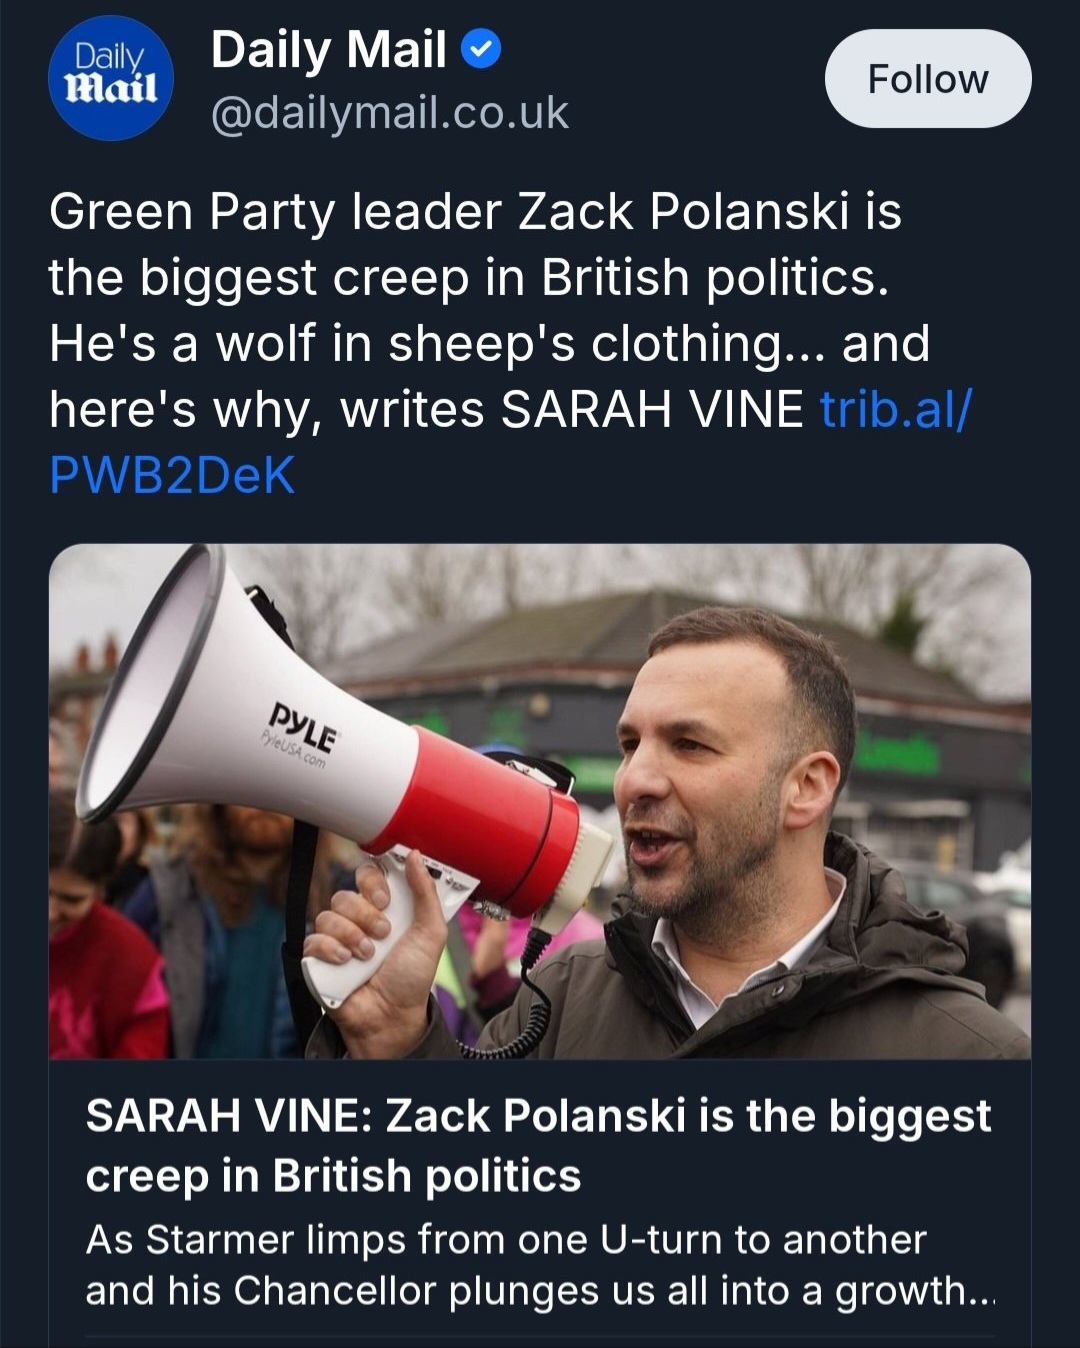
Task: Open the @dailymail.co.uk handle
Action: point(389,113)
